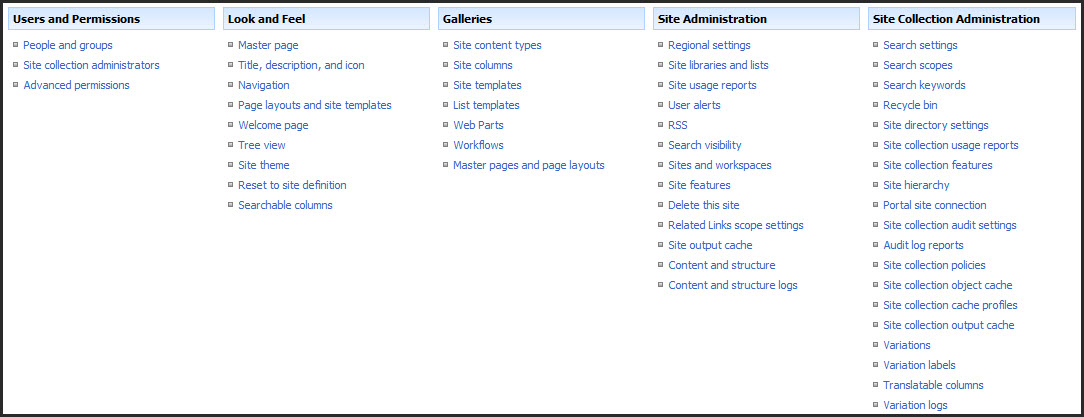Screen dimensions: 1084x417
Task: View Audit log reports
Action: point(923,245)
